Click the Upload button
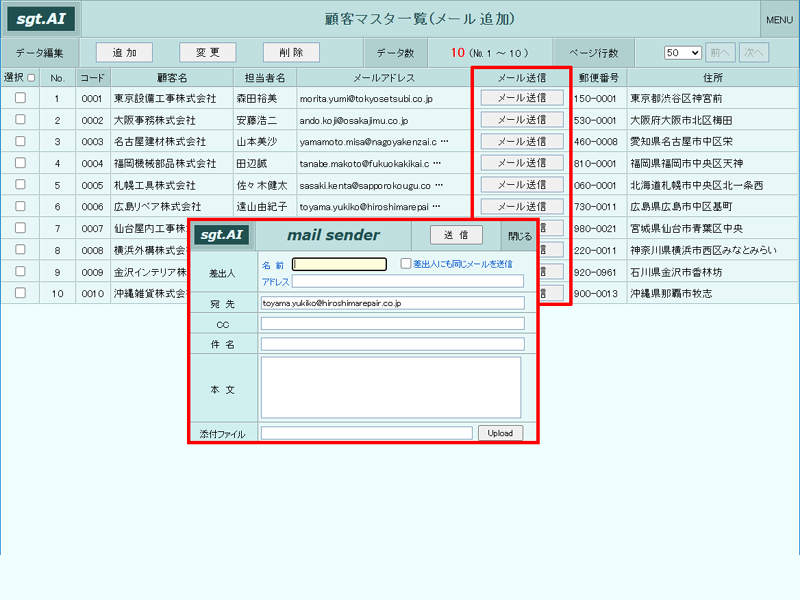800x600 pixels. [500, 433]
